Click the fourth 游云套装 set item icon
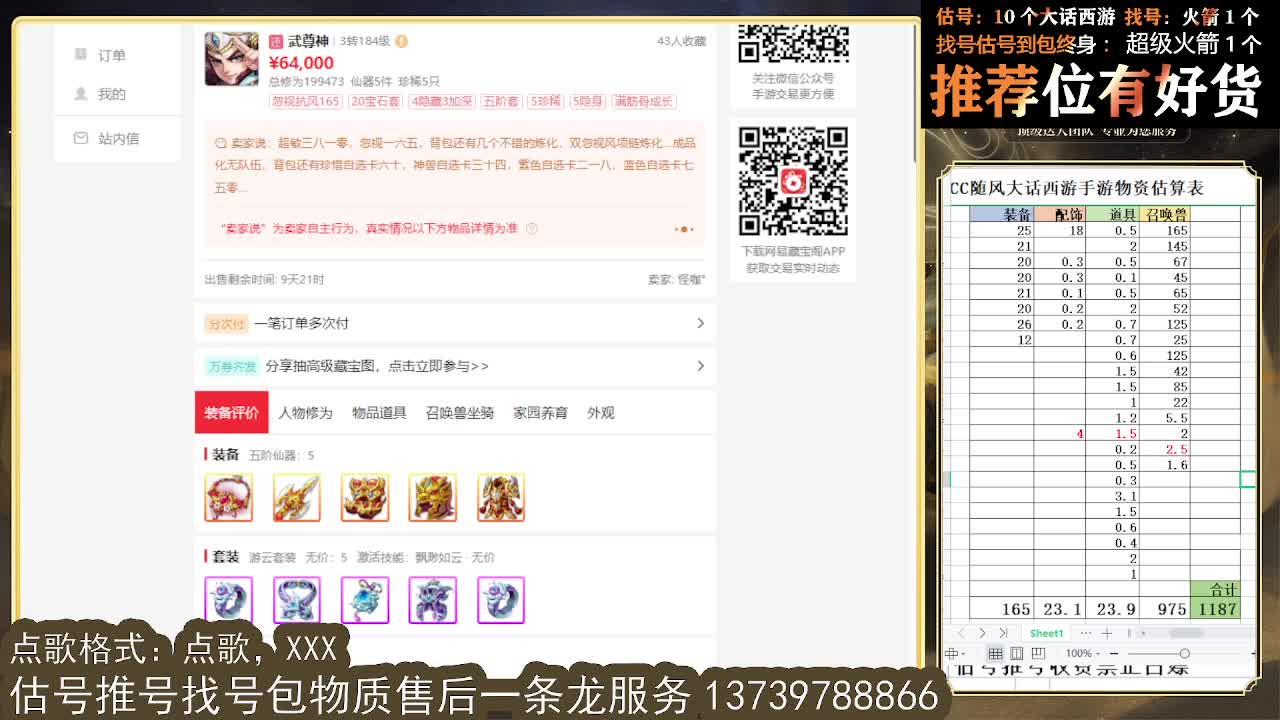Screen dimensions: 1280x720 click(x=433, y=600)
